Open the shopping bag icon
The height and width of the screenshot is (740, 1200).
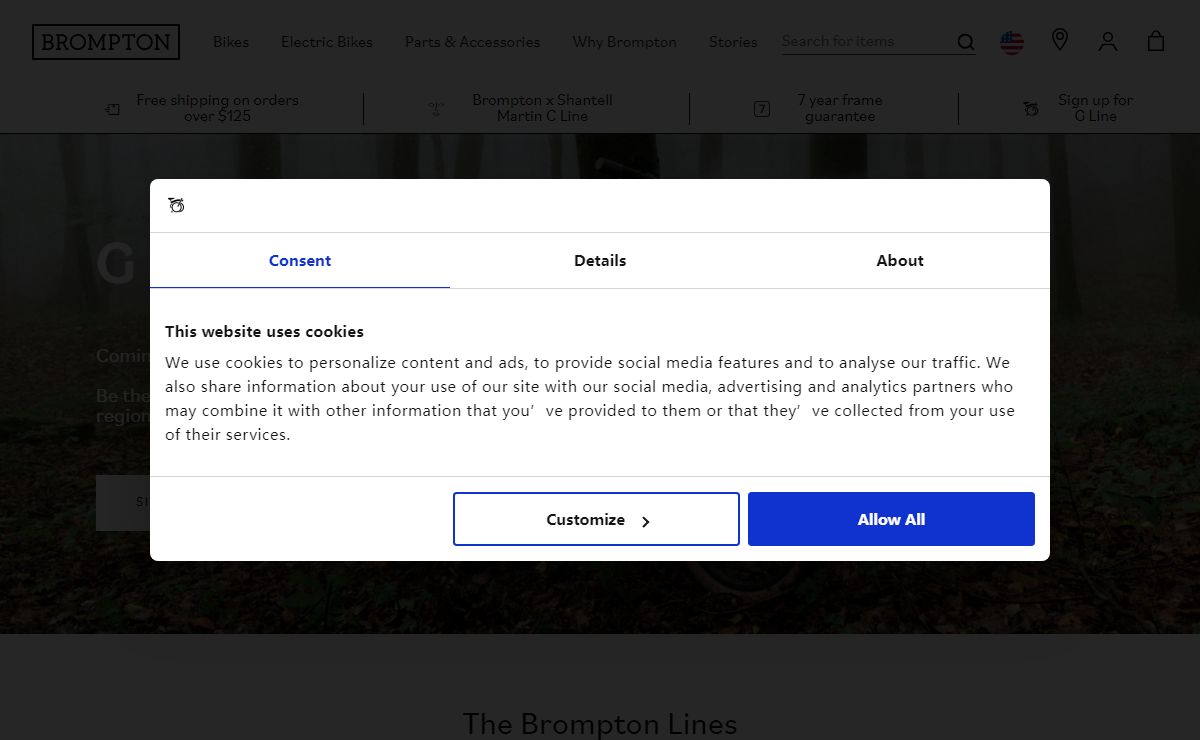pyautogui.click(x=1156, y=41)
